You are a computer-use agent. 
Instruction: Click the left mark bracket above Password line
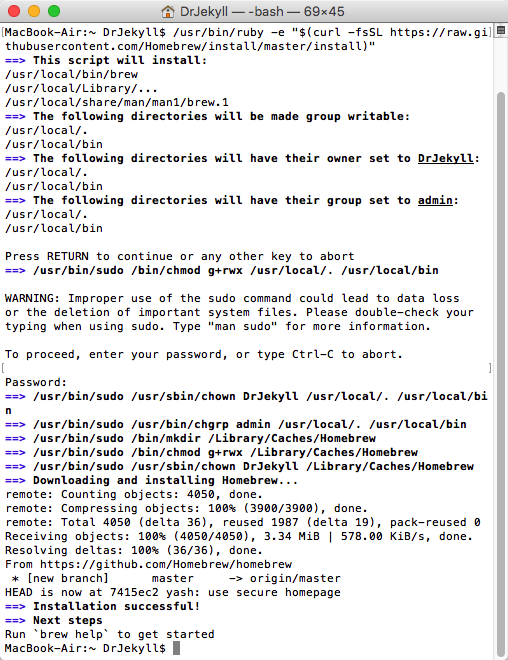(3, 368)
